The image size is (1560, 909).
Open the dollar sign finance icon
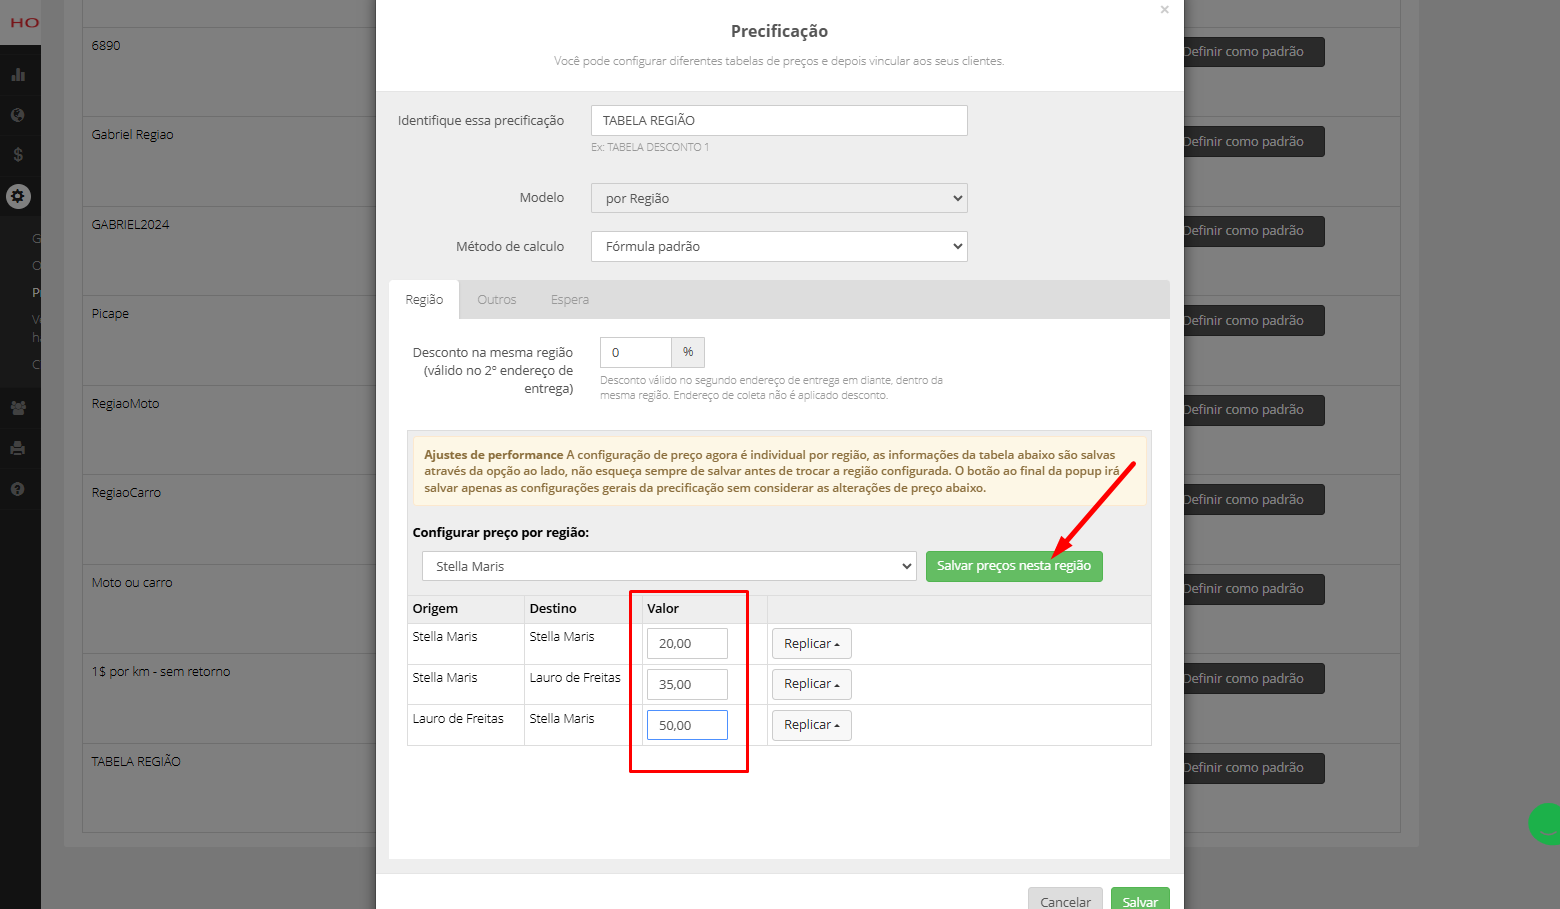[18, 155]
